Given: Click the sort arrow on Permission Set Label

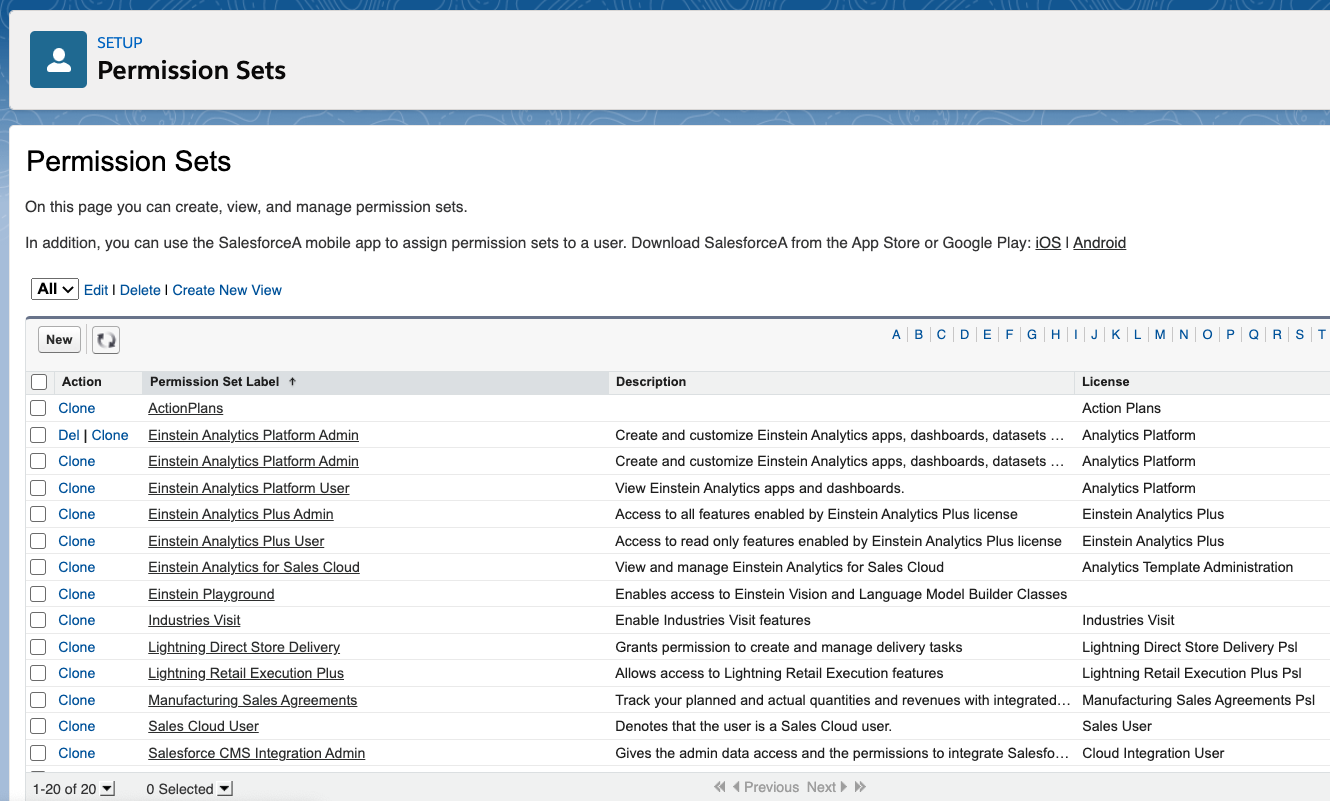Looking at the screenshot, I should (292, 382).
